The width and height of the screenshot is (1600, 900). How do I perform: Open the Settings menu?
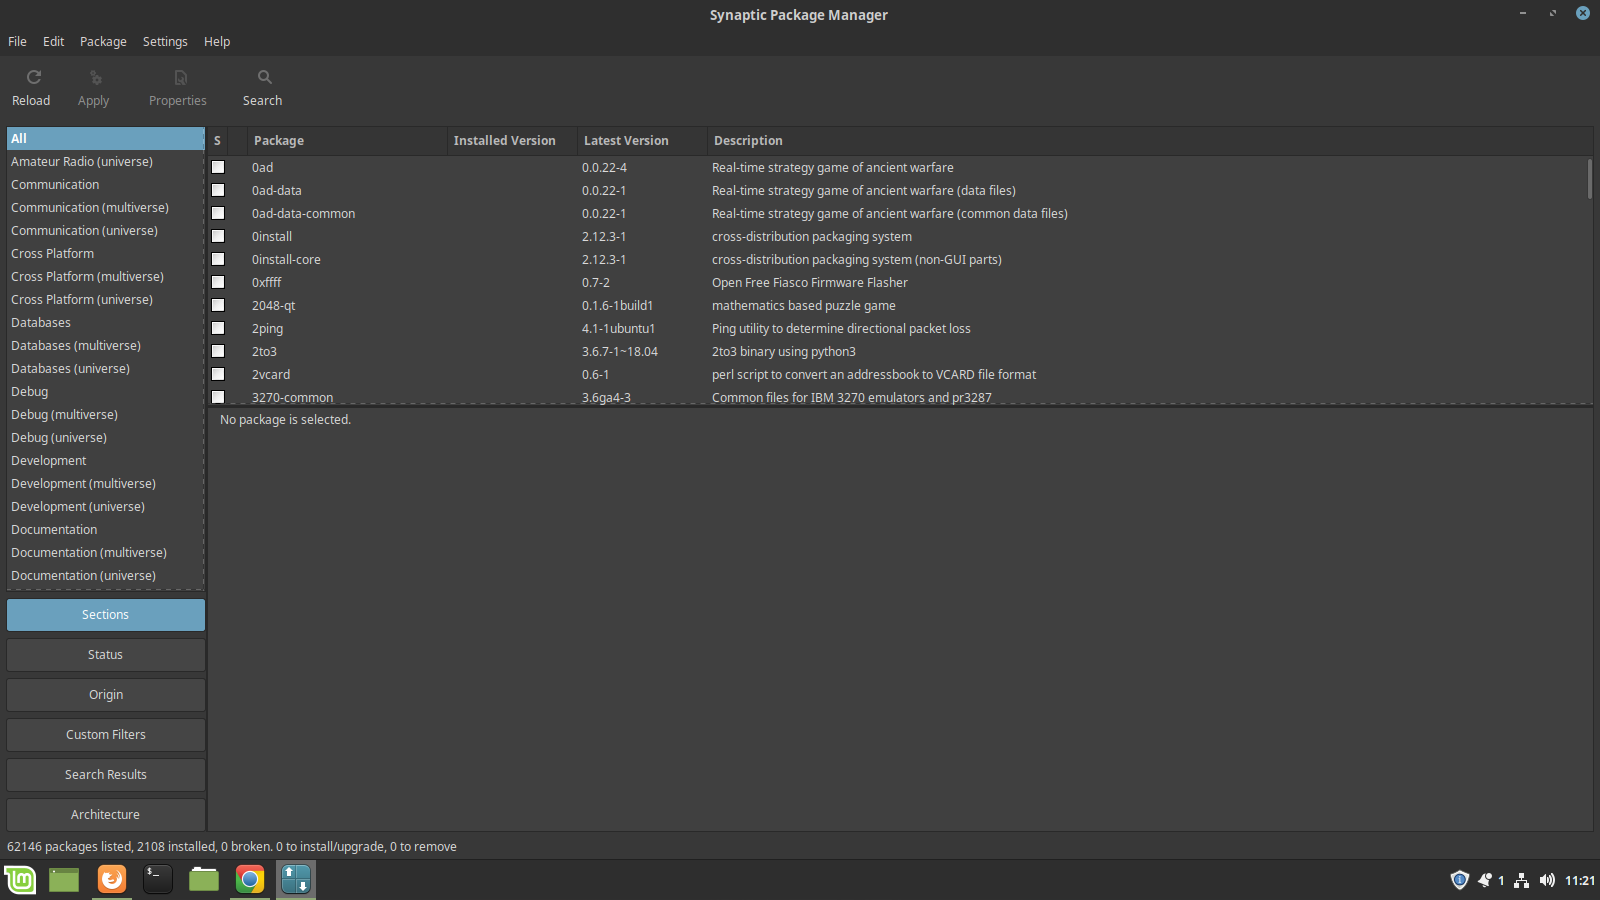click(x=165, y=42)
